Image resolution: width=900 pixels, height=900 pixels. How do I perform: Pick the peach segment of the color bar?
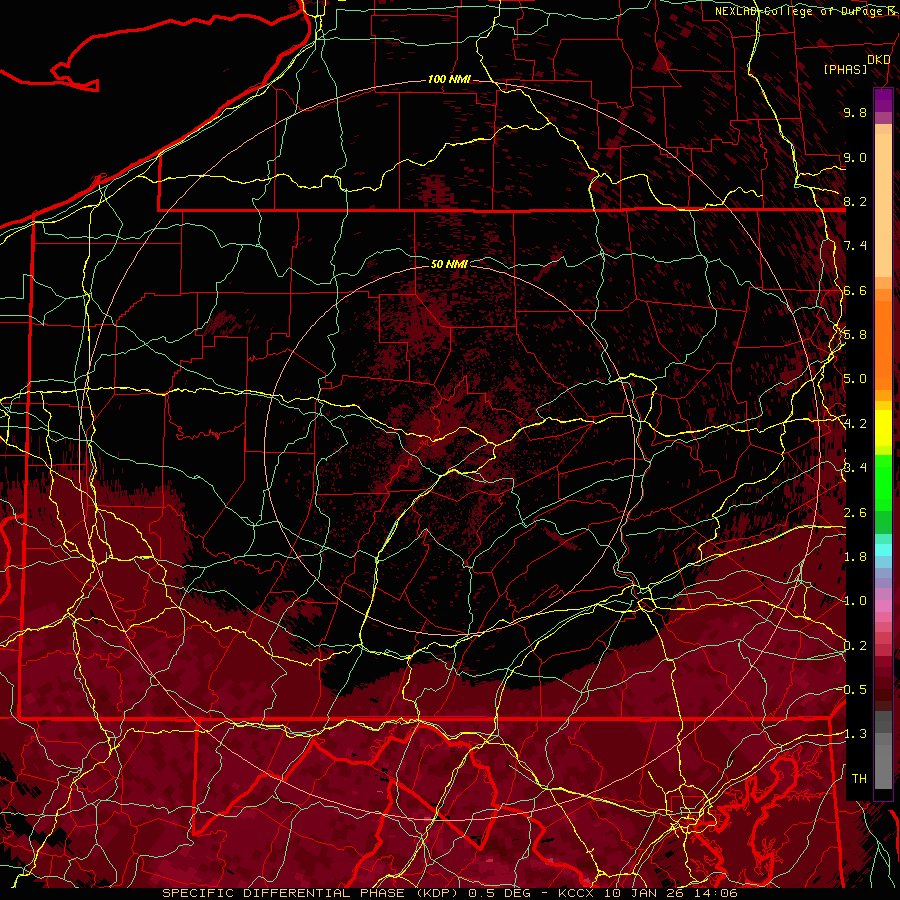(x=883, y=207)
